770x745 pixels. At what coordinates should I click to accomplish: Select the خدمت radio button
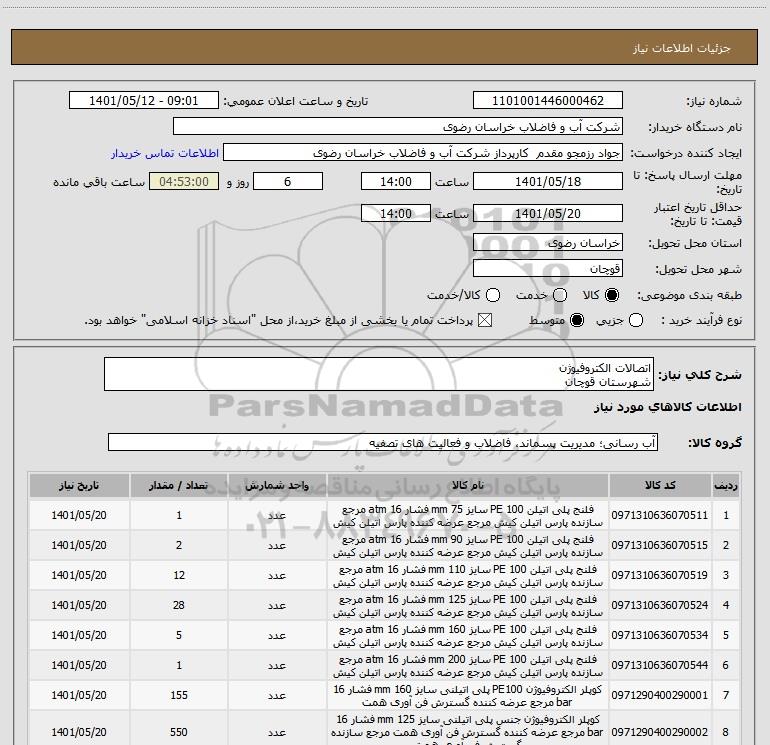click(x=560, y=296)
